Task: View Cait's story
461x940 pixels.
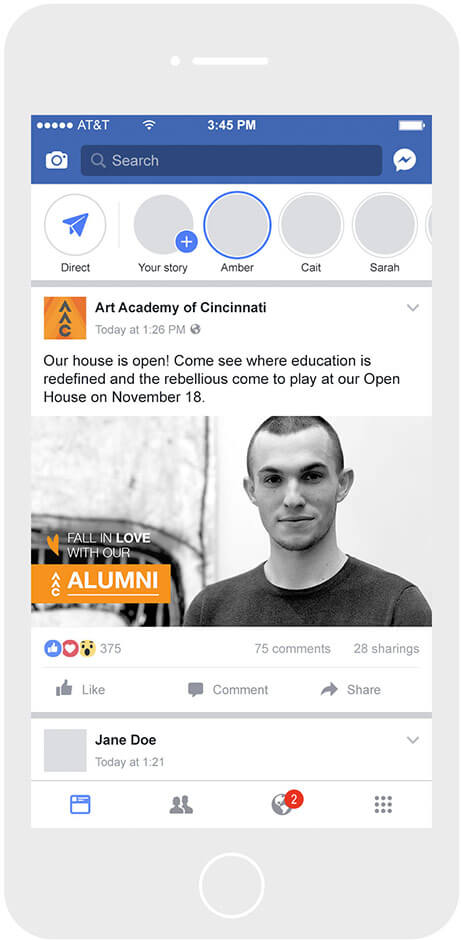Action: click(x=311, y=225)
